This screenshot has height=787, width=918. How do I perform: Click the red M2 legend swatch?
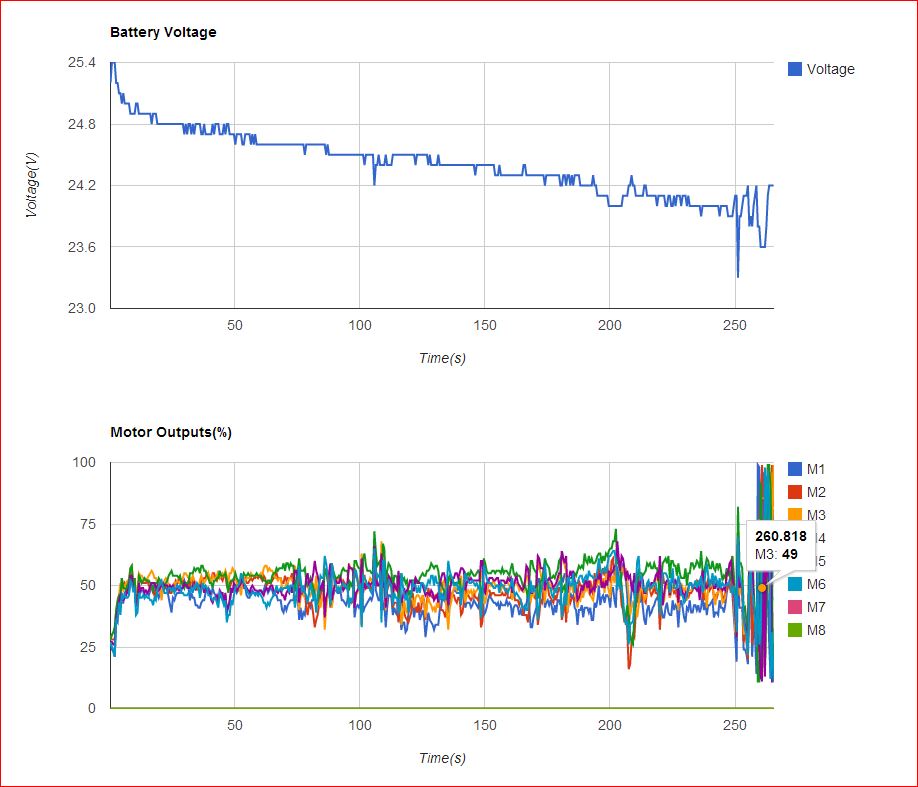click(795, 492)
